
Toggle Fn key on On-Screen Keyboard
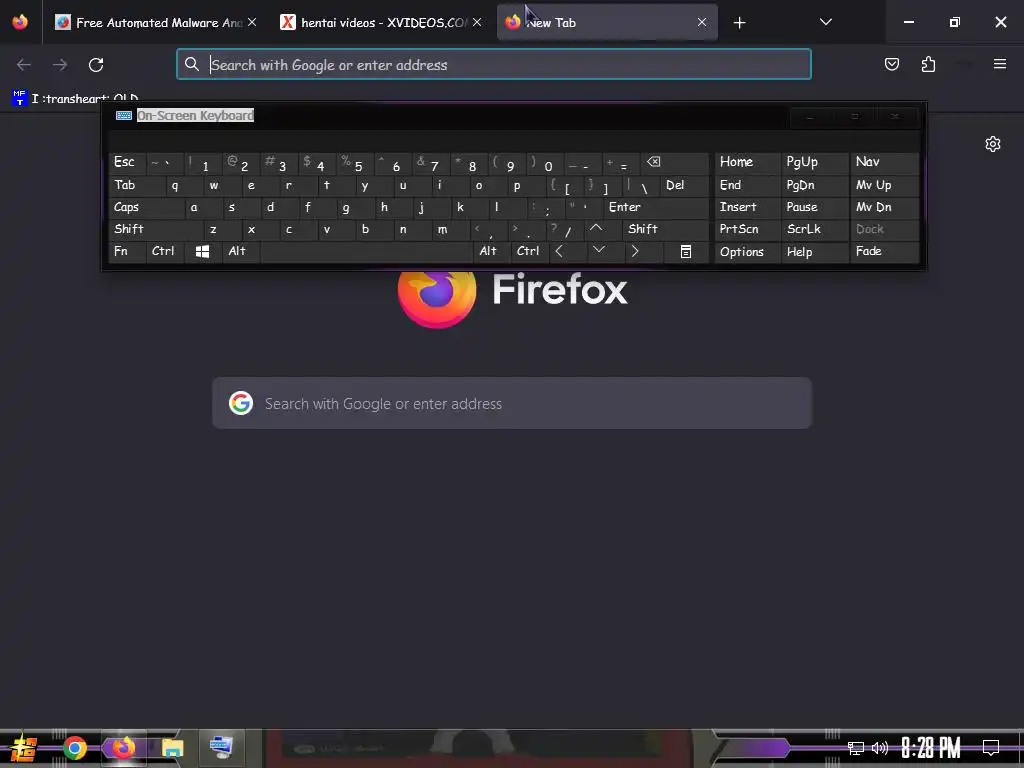click(x=127, y=251)
